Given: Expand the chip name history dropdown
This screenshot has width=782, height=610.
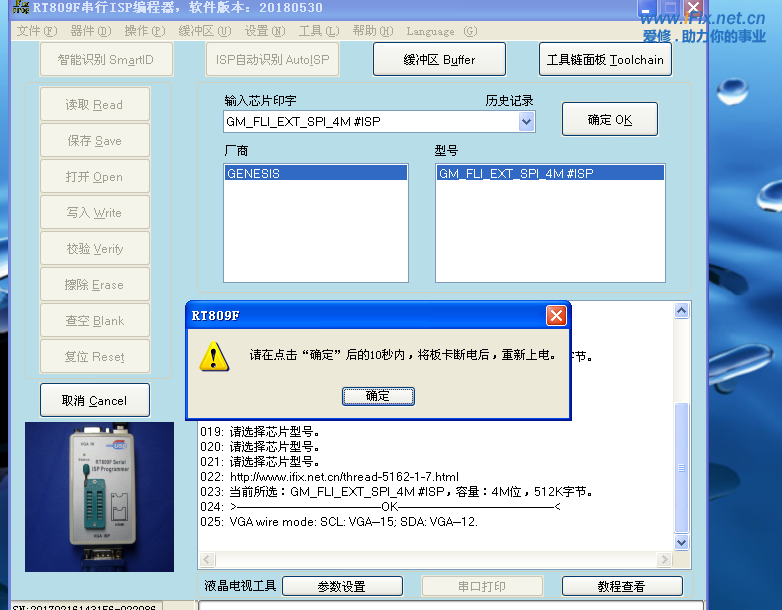Looking at the screenshot, I should pos(526,122).
